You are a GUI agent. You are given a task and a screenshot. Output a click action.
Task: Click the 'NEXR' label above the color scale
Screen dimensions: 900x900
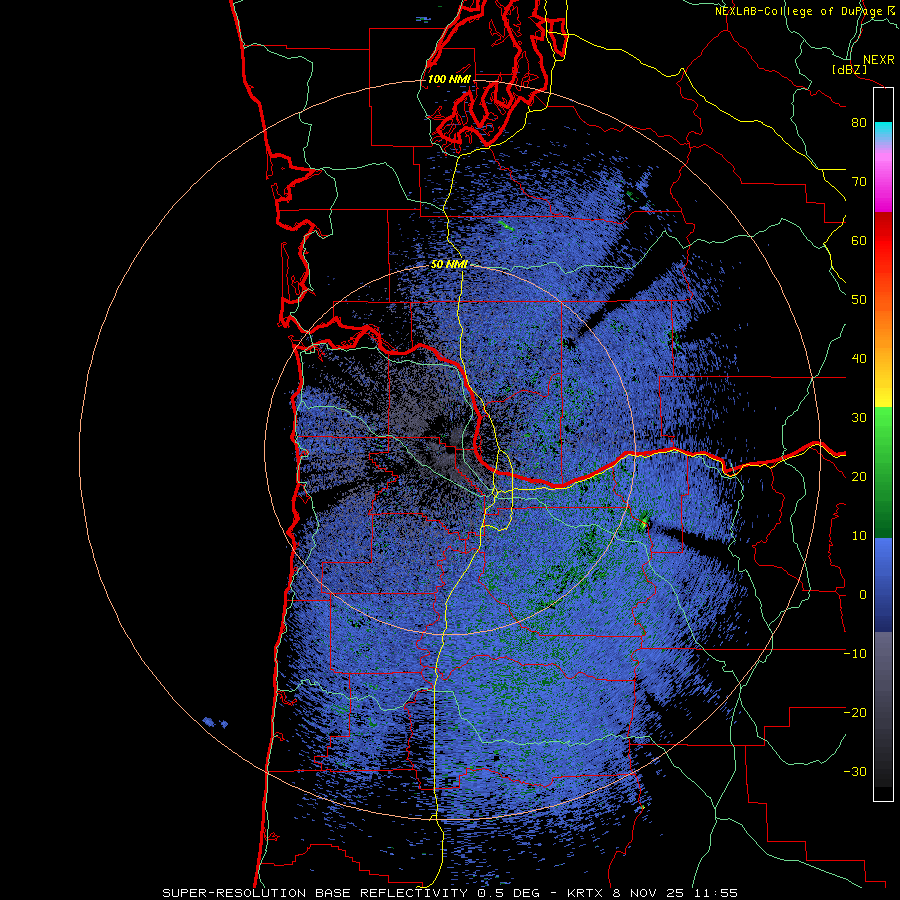(878, 60)
